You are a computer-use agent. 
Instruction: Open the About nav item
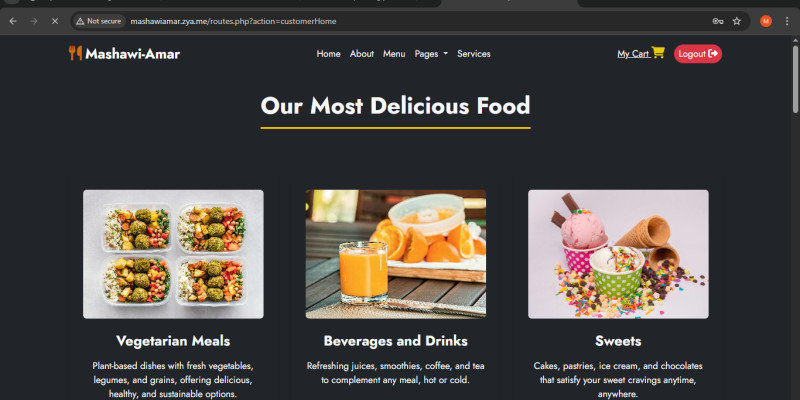point(362,54)
